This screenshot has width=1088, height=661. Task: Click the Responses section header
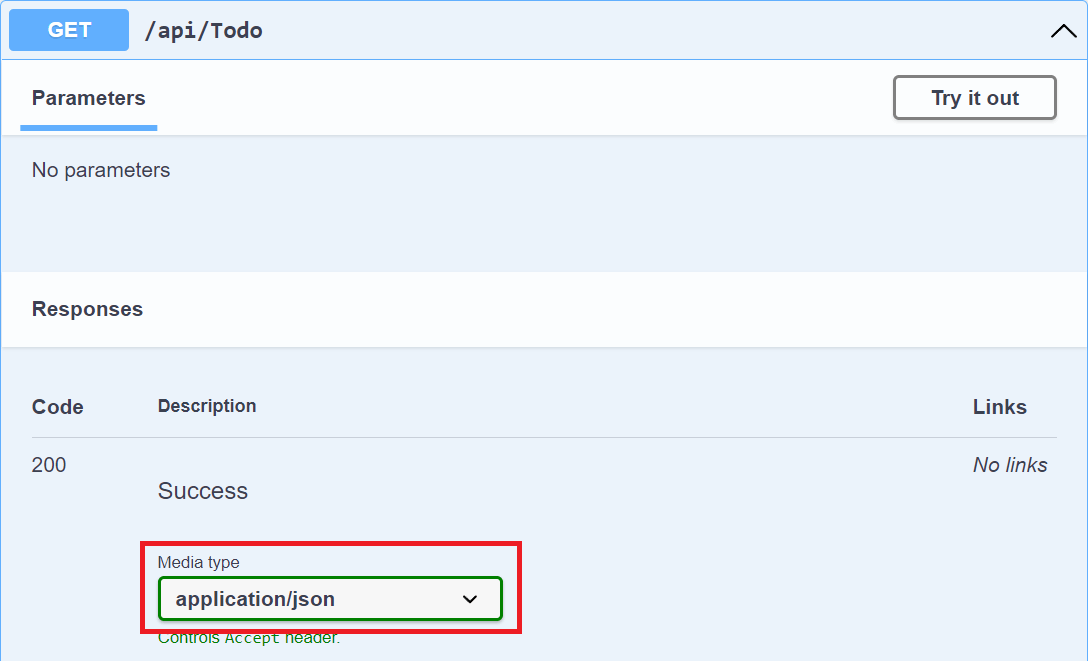point(87,309)
